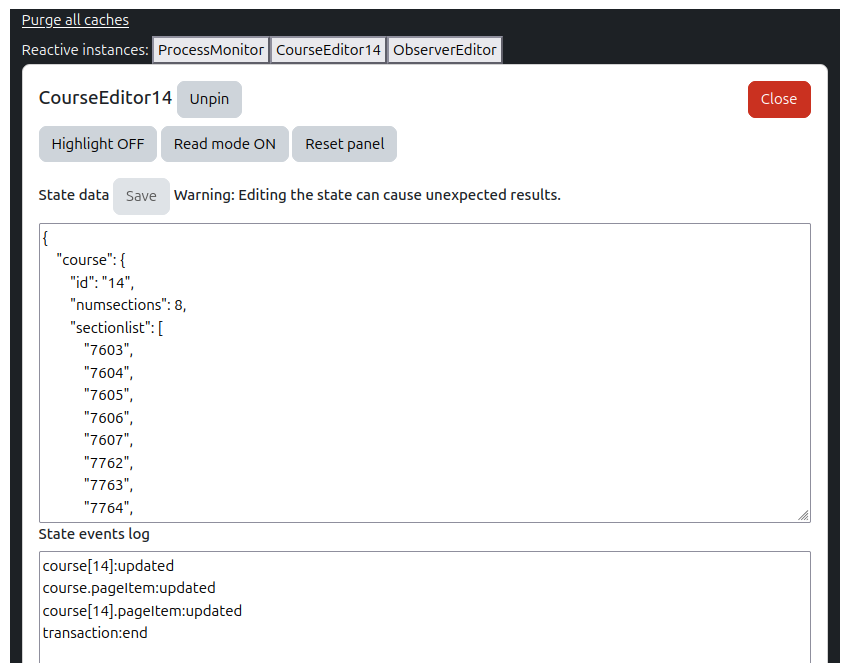Screen dimensions: 848x663
Task: Click the "numsections": 8 line in State data
Action: click(128, 305)
